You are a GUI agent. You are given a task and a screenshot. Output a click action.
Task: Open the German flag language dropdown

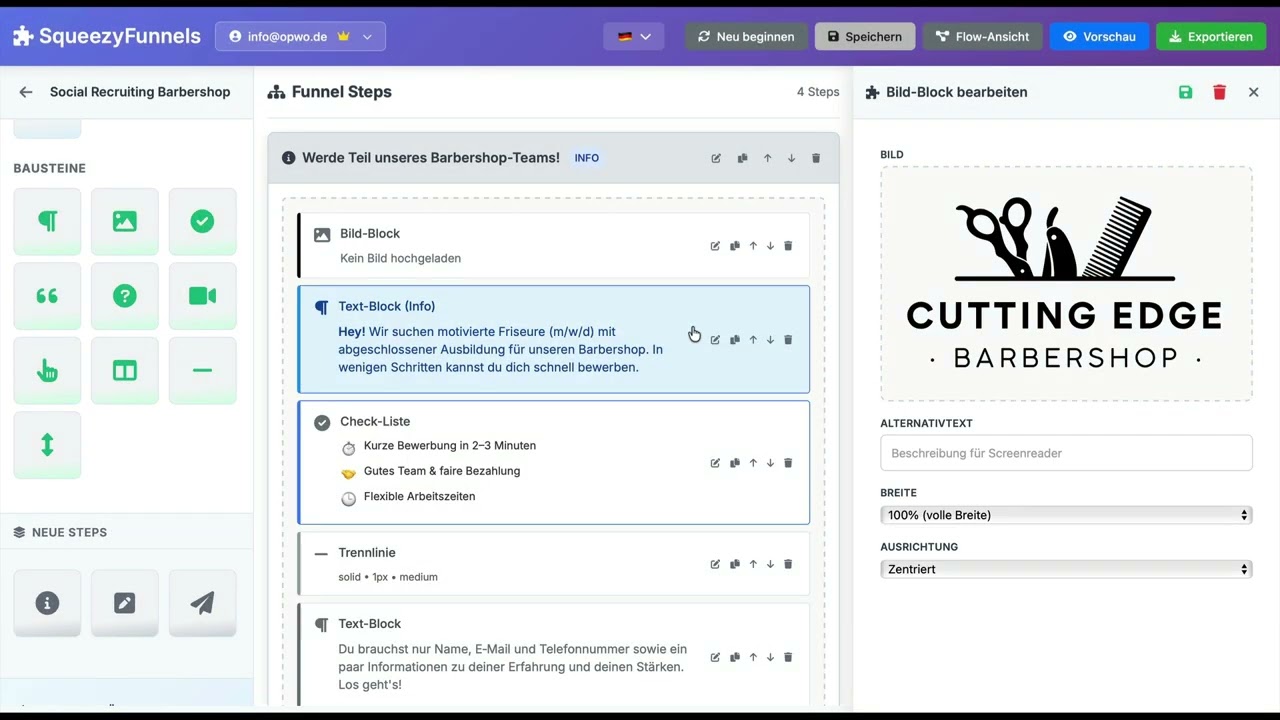pos(634,36)
